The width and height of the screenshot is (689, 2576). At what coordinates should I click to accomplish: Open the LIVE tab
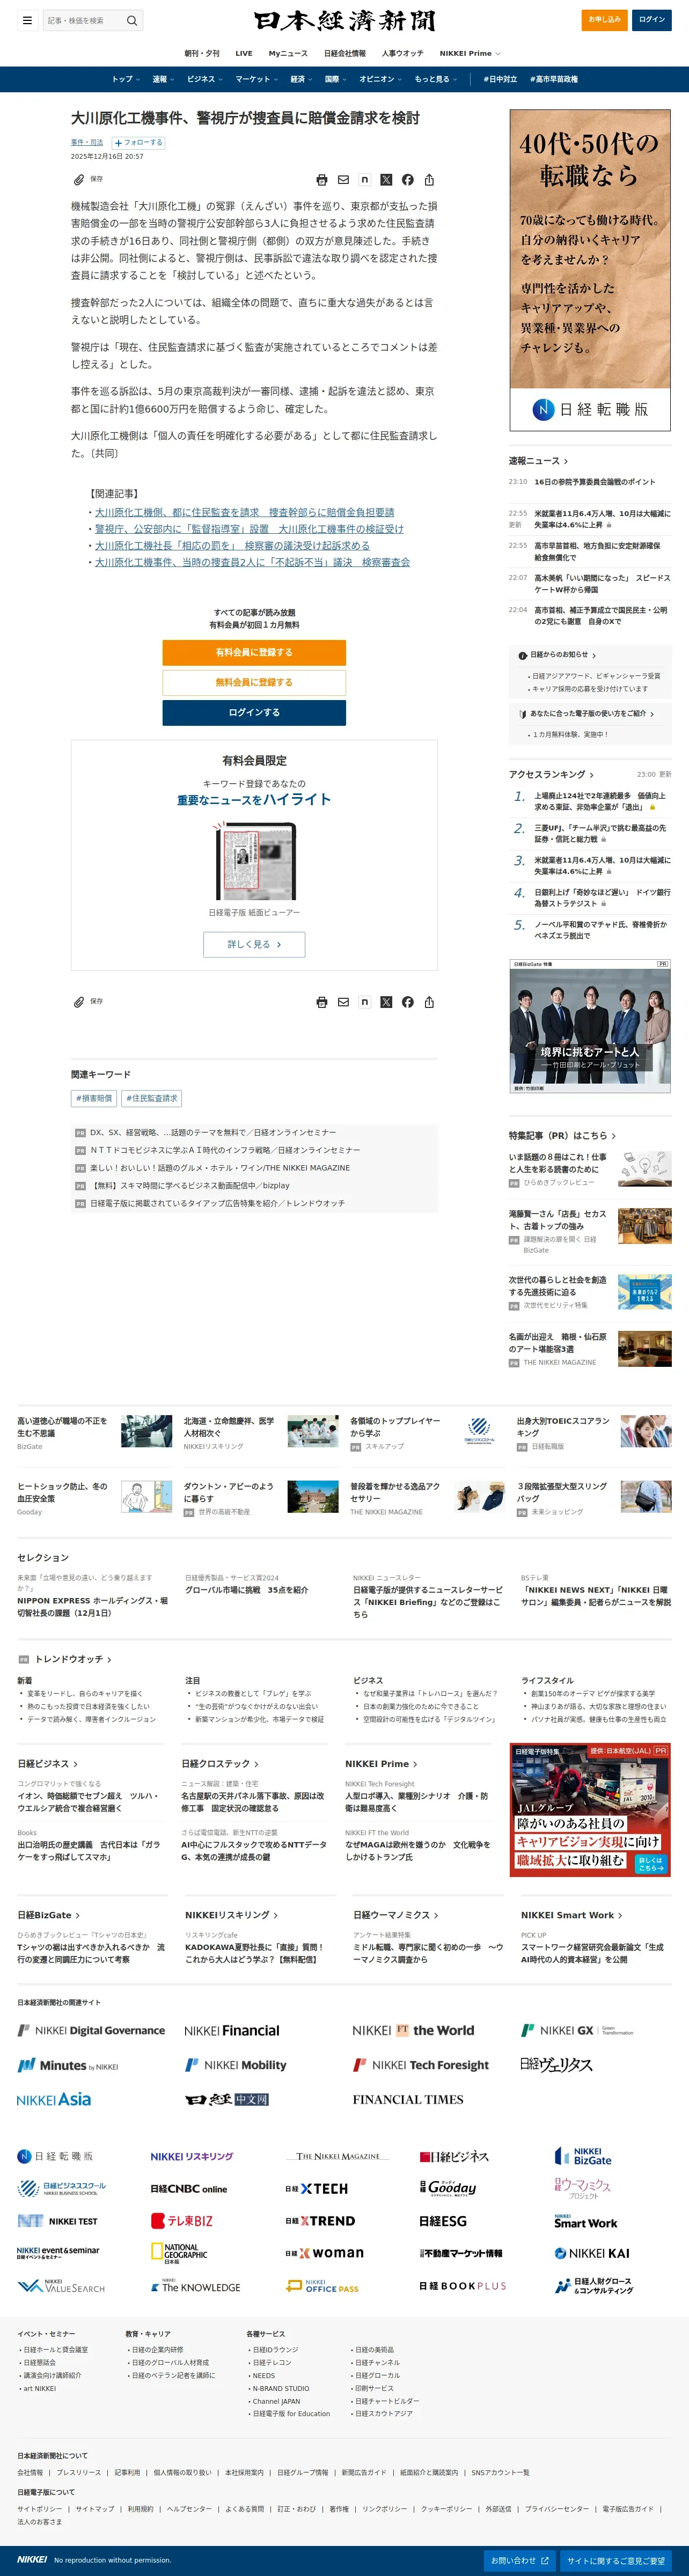(x=244, y=53)
